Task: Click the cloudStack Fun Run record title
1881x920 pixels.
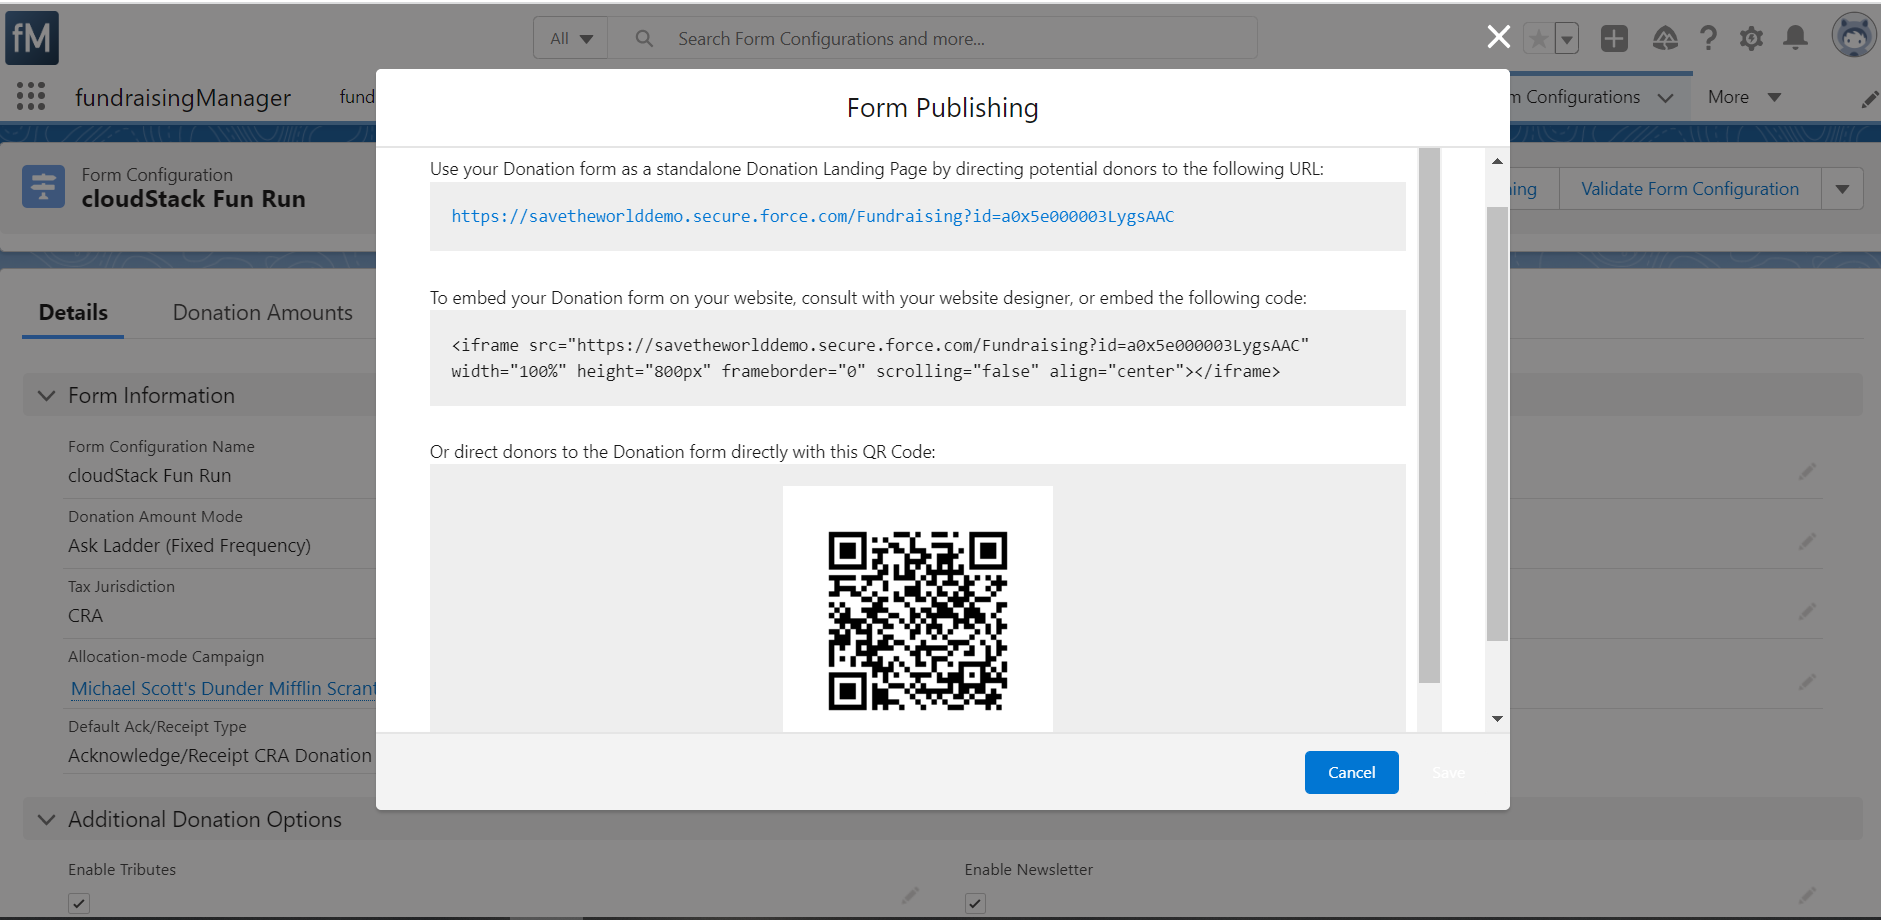Action: (x=193, y=199)
